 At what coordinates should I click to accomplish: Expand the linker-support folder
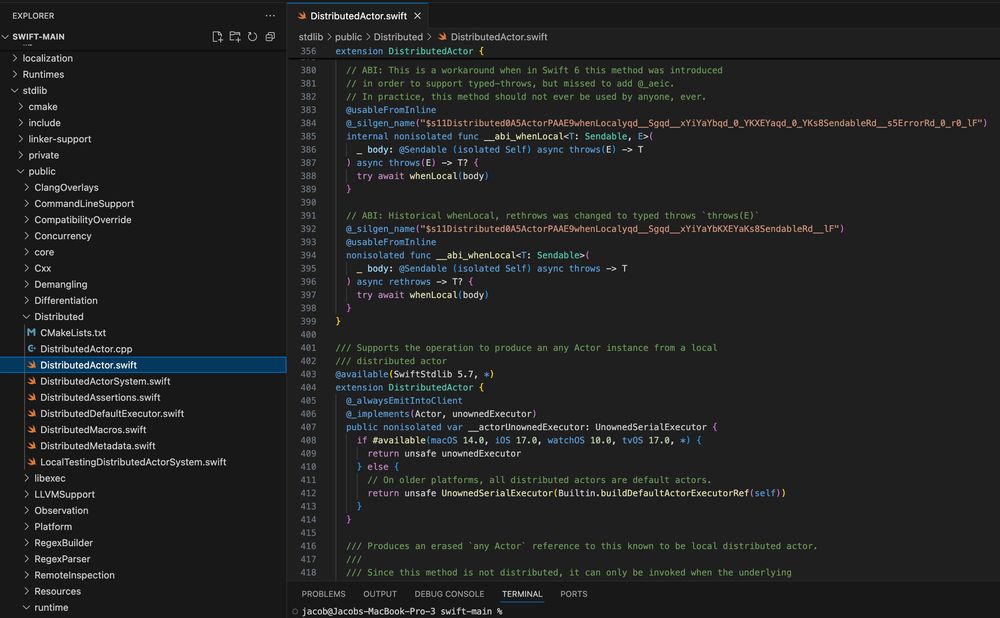coord(20,139)
